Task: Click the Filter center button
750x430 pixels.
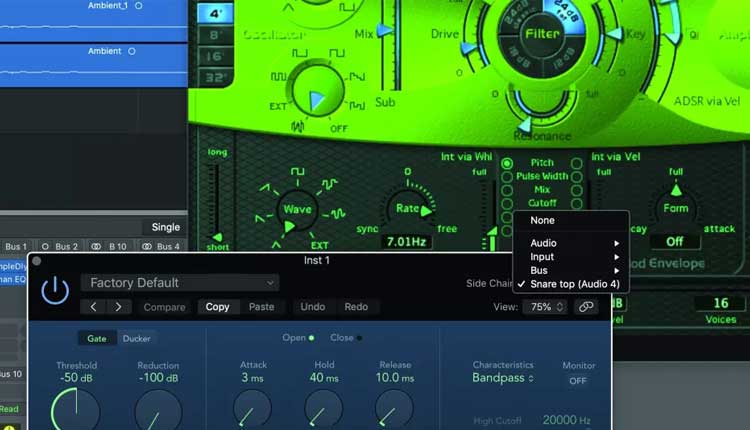Action: [542, 34]
